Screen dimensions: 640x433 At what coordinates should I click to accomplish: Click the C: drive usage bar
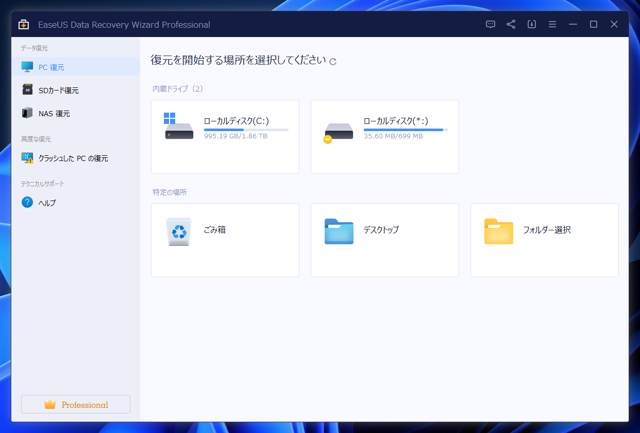point(246,130)
